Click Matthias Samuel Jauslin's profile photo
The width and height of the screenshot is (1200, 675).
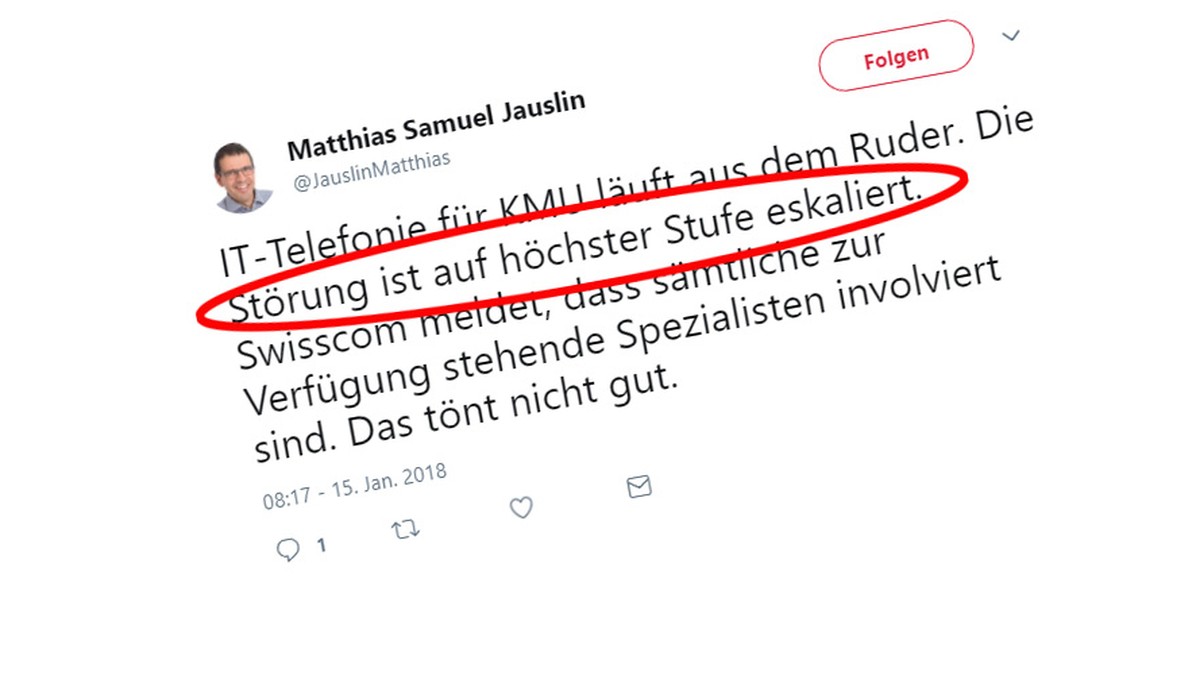point(243,177)
